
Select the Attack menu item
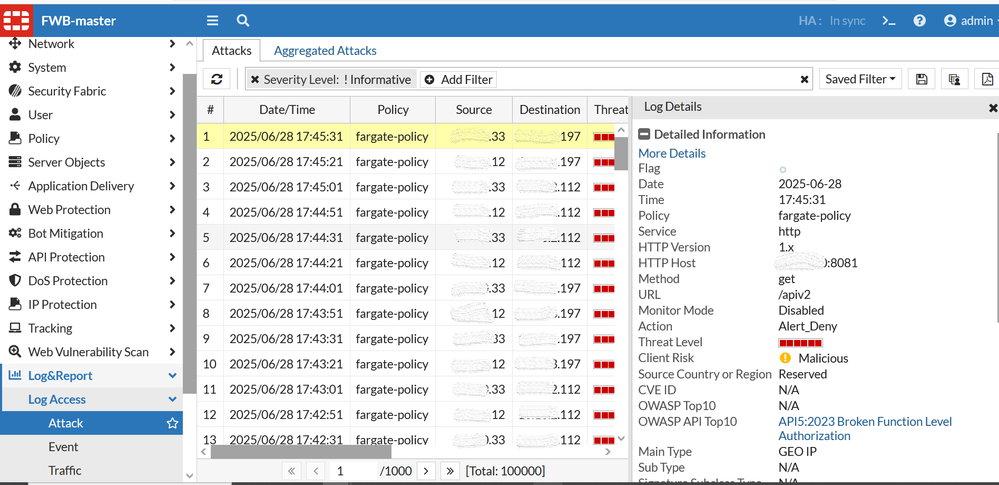coord(66,423)
